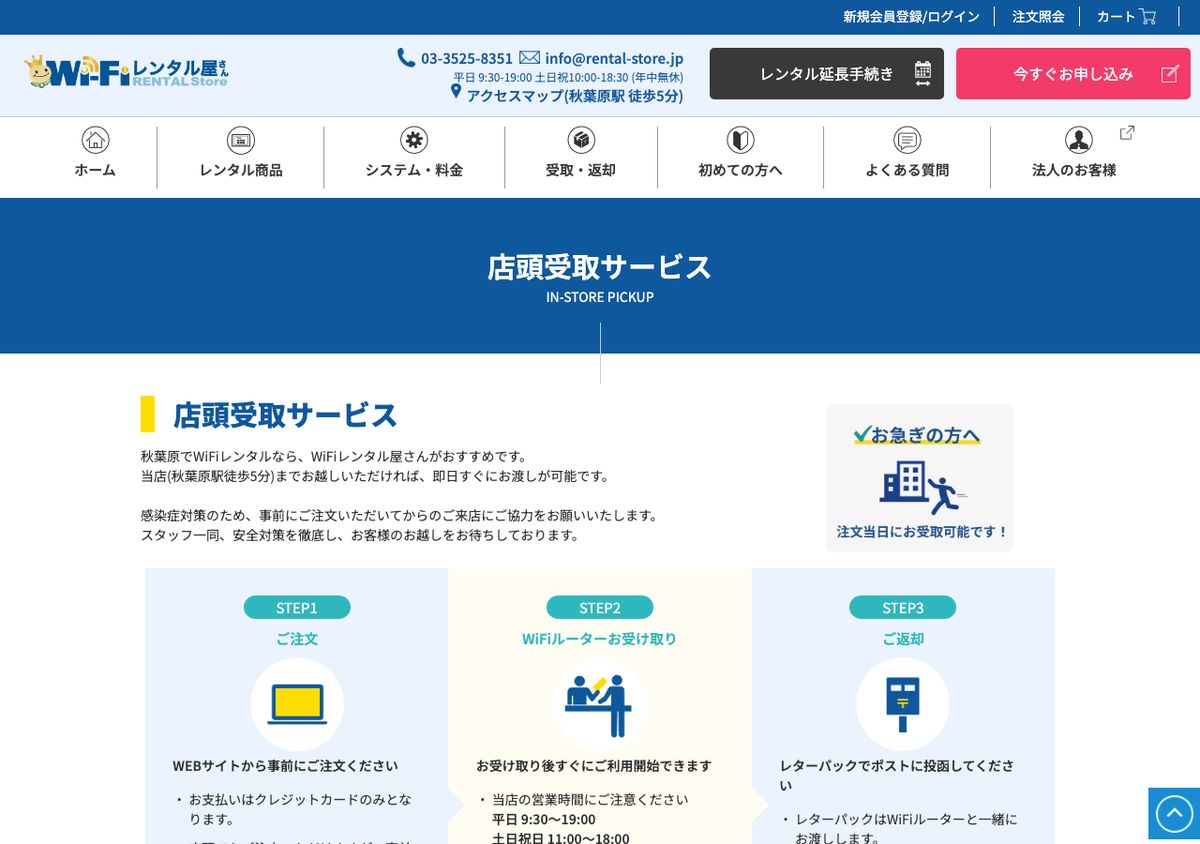Image resolution: width=1200 pixels, height=844 pixels.
Task: Click the laptop icon in STEP1
Action: (297, 704)
